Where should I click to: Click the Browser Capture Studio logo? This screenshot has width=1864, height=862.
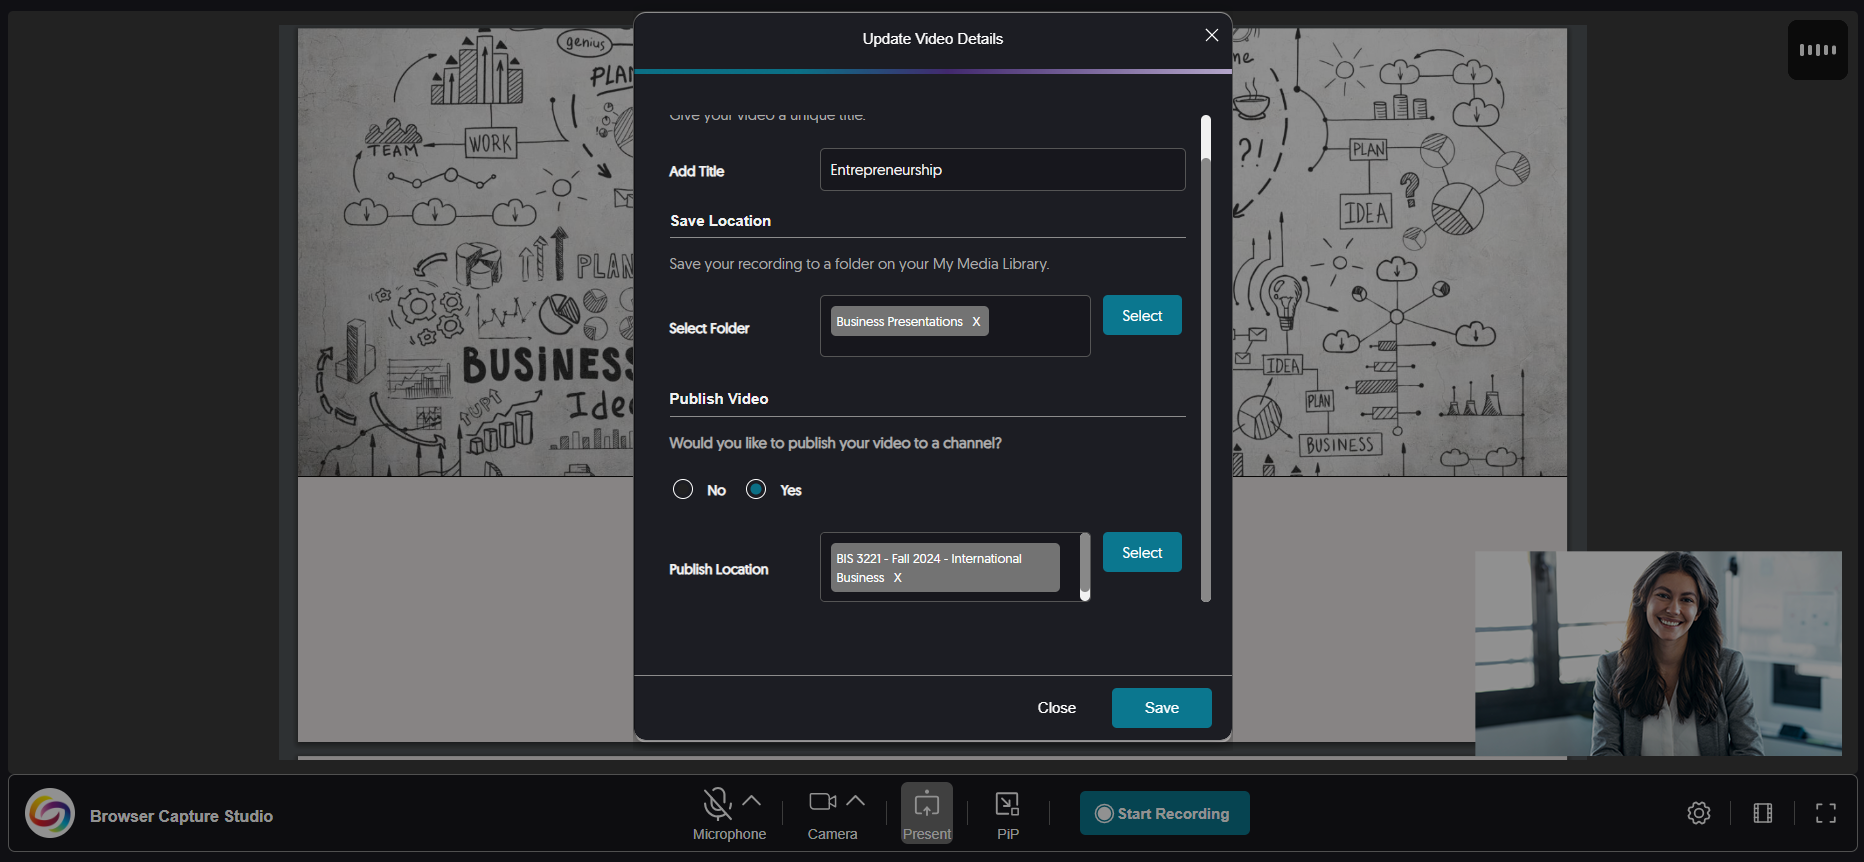[50, 813]
